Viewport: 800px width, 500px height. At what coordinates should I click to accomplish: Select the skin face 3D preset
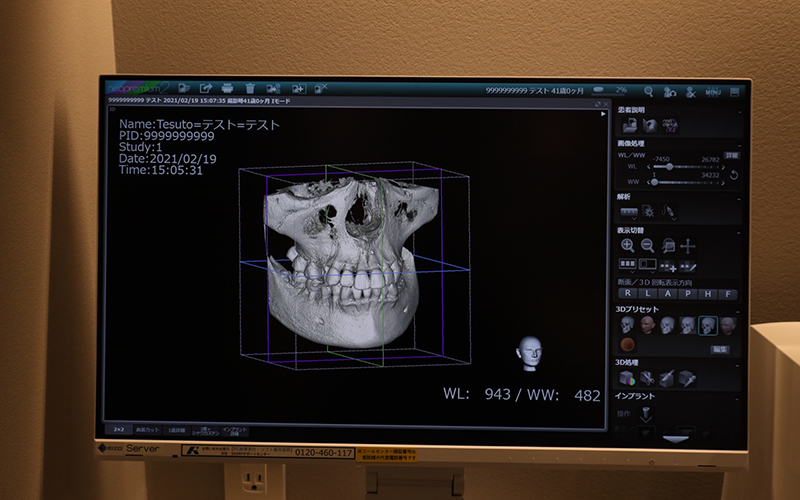pos(647,325)
